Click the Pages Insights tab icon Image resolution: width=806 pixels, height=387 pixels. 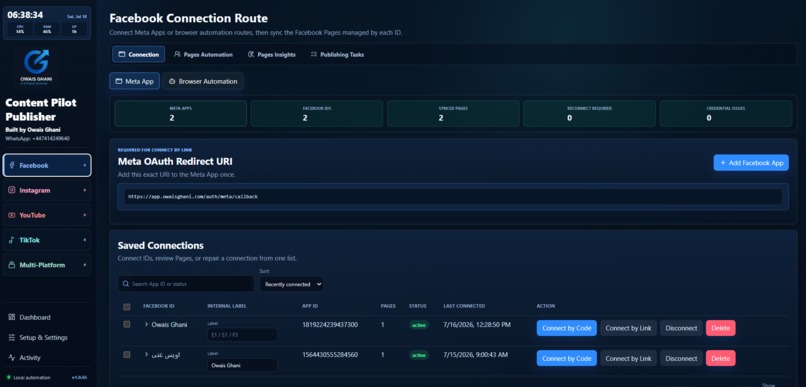tap(251, 54)
